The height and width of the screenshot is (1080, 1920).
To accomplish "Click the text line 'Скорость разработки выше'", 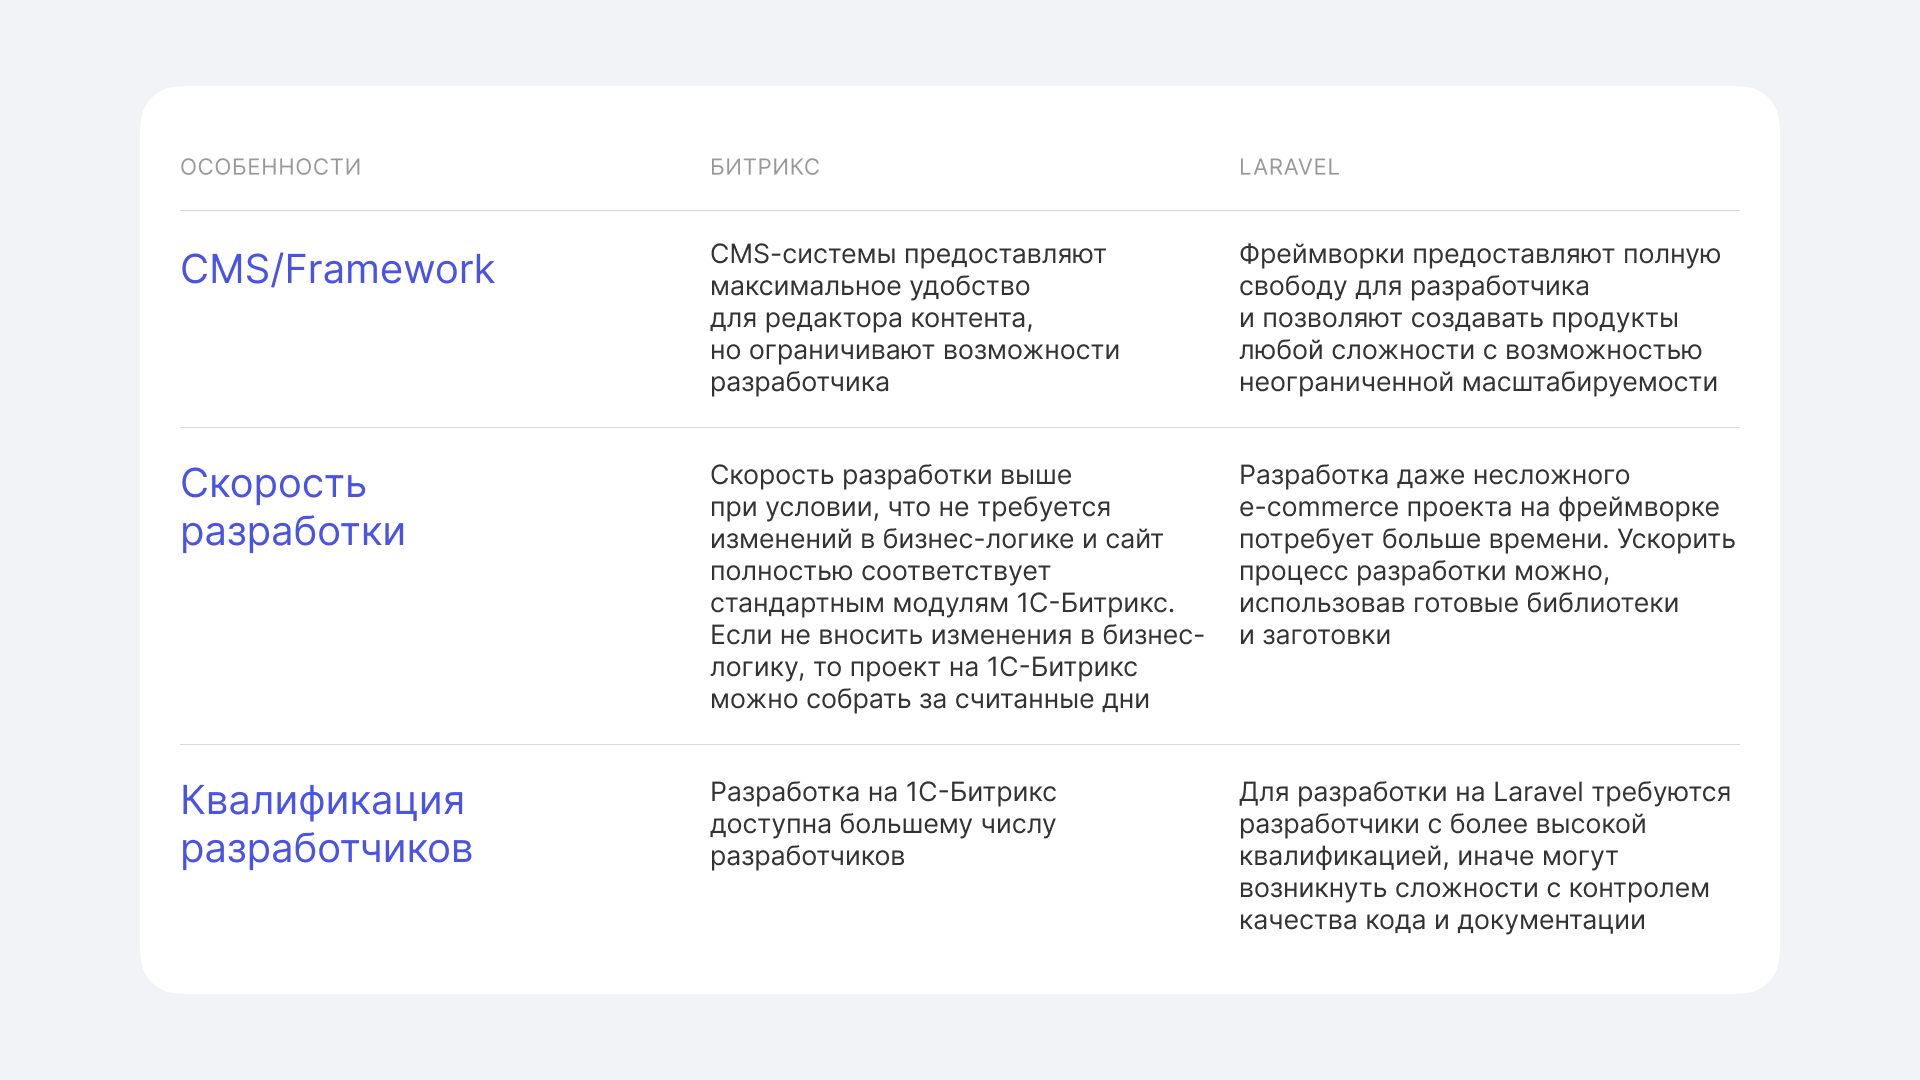I will click(890, 475).
